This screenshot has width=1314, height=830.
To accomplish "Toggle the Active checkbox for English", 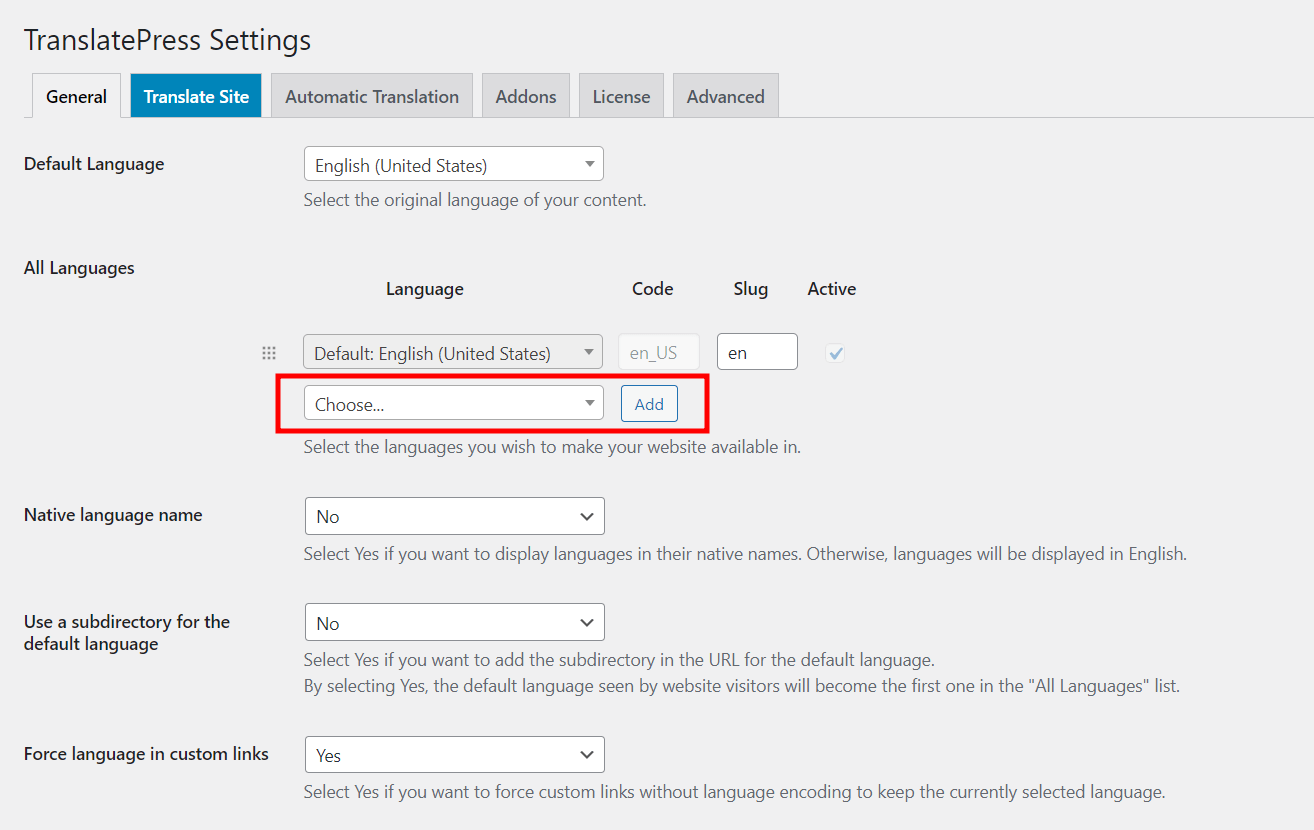I will pyautogui.click(x=835, y=353).
